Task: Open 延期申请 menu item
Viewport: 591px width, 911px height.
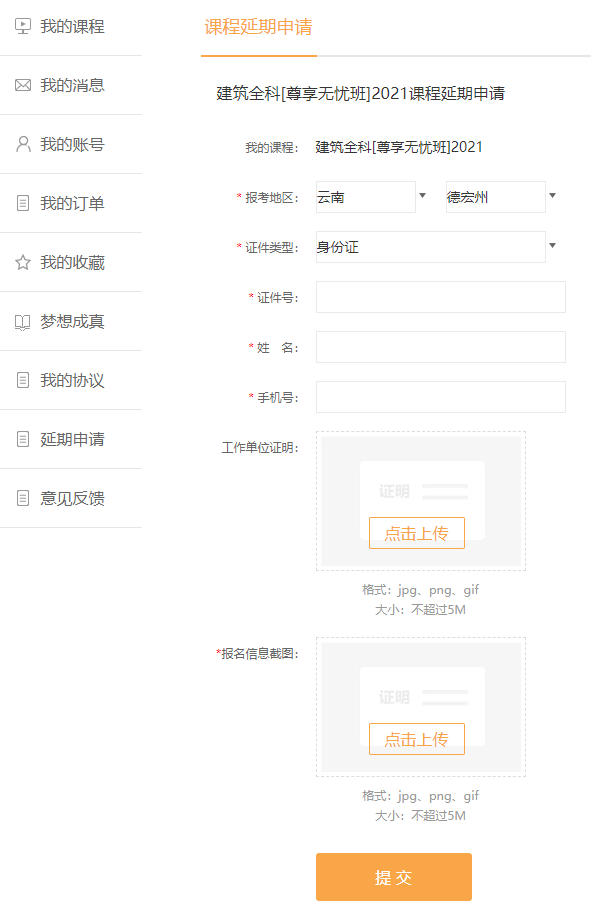Action: [71, 439]
